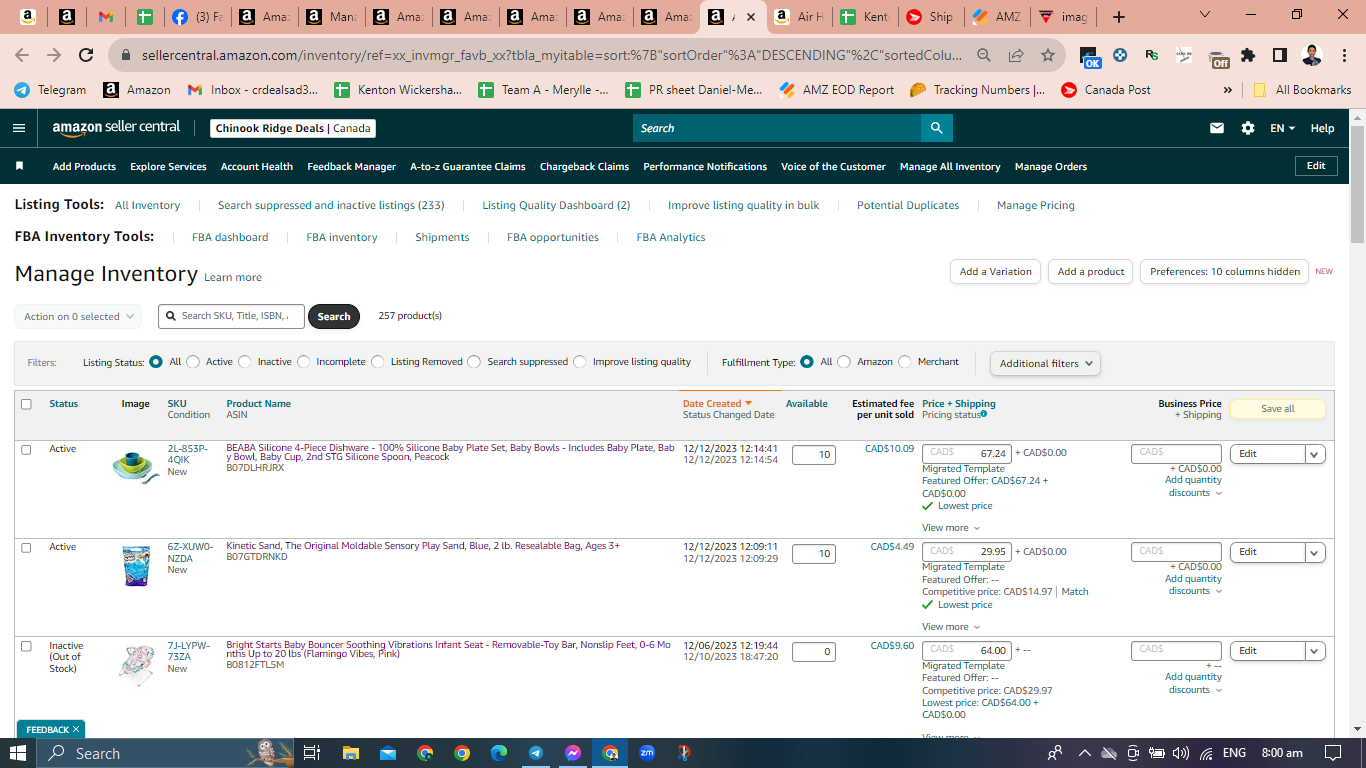Open Task View on taskbar
The width and height of the screenshot is (1366, 768).
coord(312,753)
